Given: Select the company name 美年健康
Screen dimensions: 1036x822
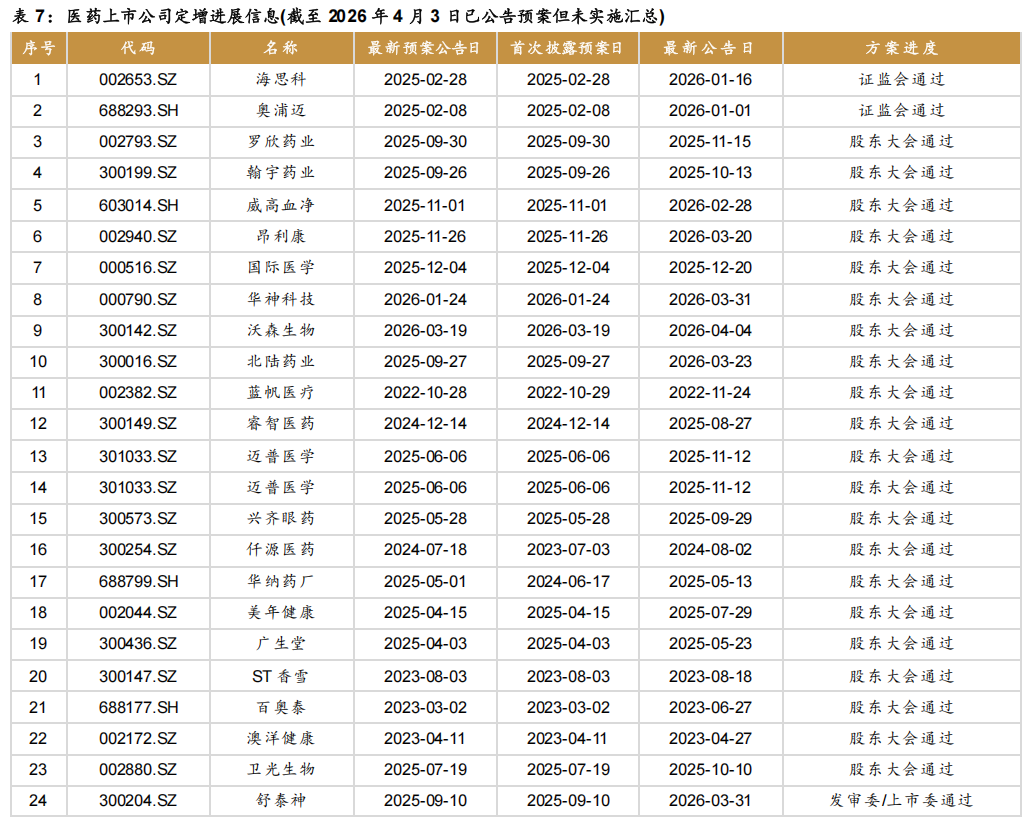Looking at the screenshot, I should pos(281,613).
